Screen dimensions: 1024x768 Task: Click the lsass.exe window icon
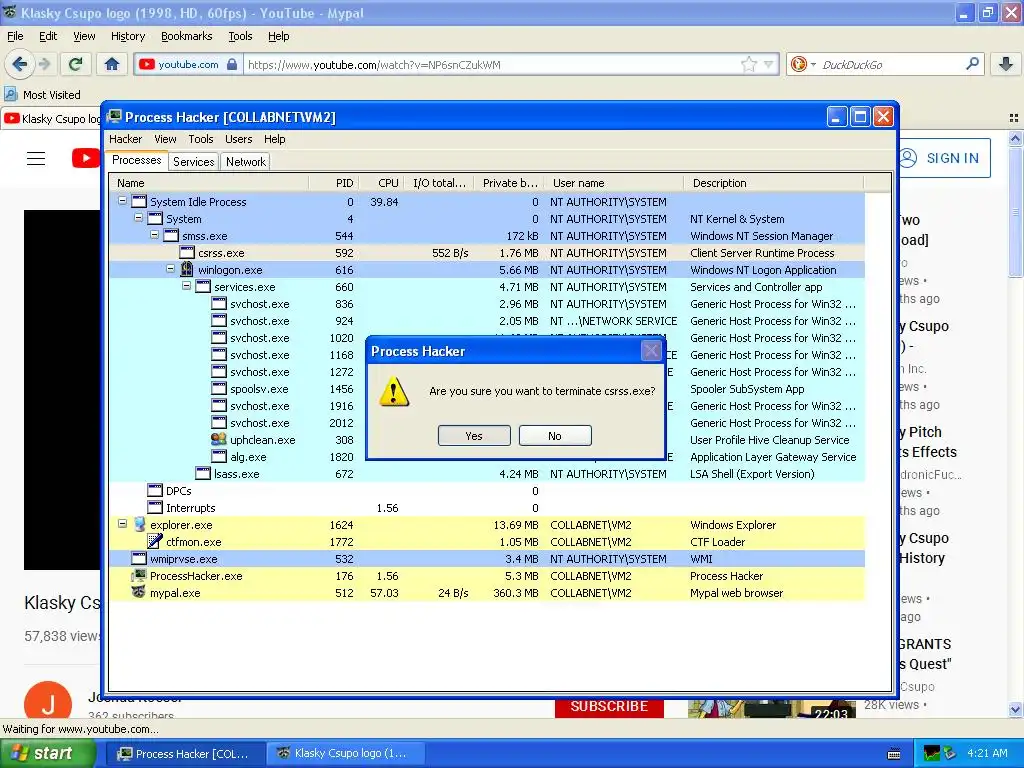click(203, 473)
